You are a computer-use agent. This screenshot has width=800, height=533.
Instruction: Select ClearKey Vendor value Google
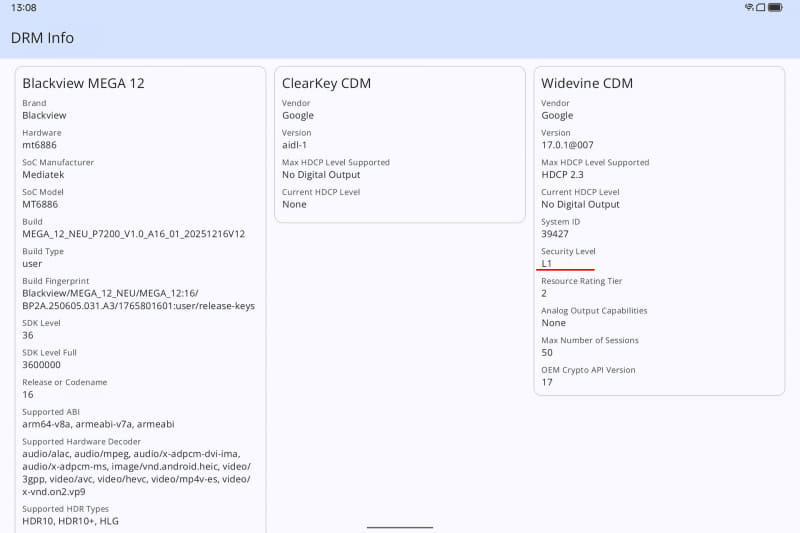(298, 116)
